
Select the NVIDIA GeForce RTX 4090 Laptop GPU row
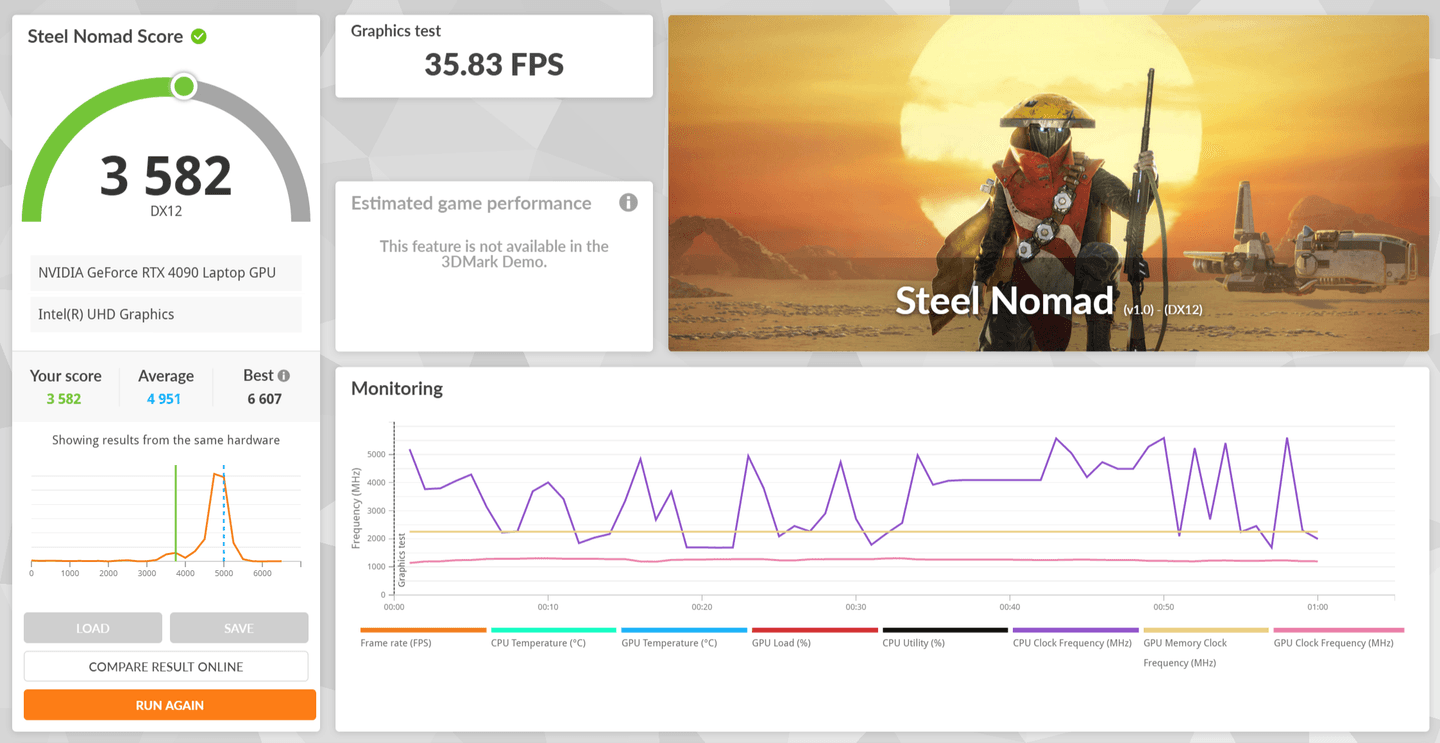click(x=166, y=272)
